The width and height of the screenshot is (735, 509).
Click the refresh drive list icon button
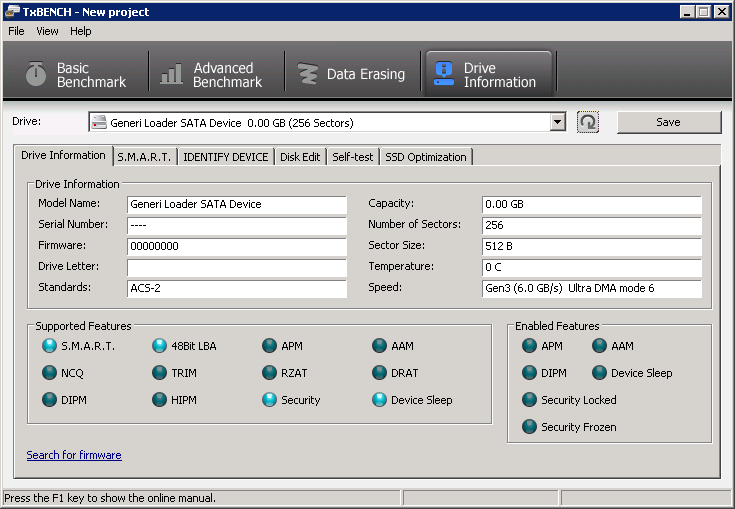click(588, 122)
